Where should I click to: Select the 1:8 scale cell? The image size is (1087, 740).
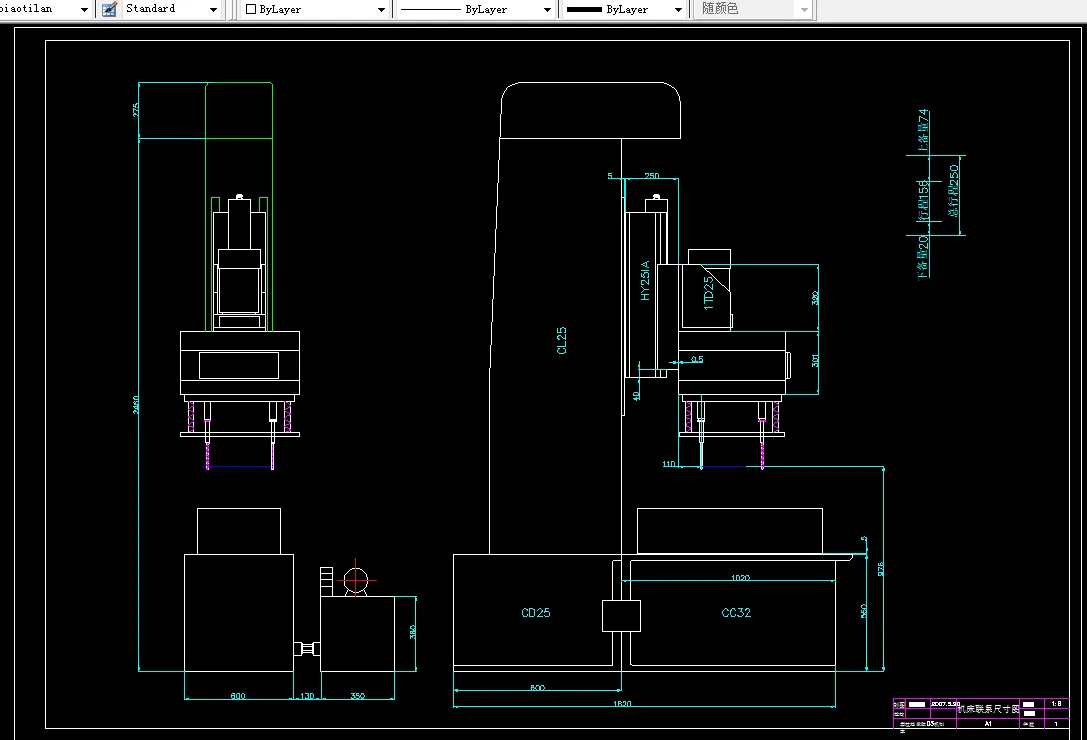[1056, 703]
